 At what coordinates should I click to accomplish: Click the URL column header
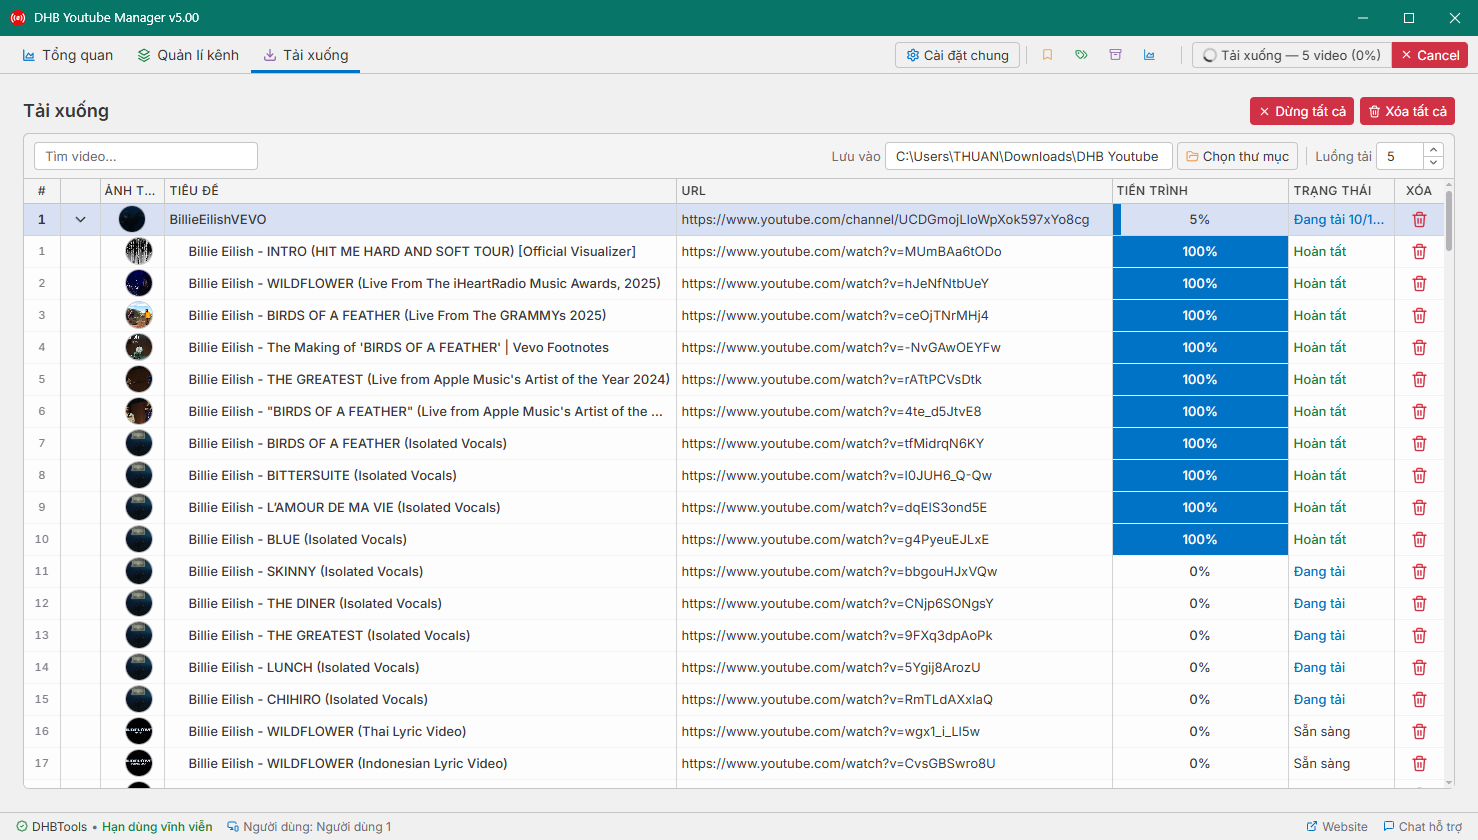(894, 190)
